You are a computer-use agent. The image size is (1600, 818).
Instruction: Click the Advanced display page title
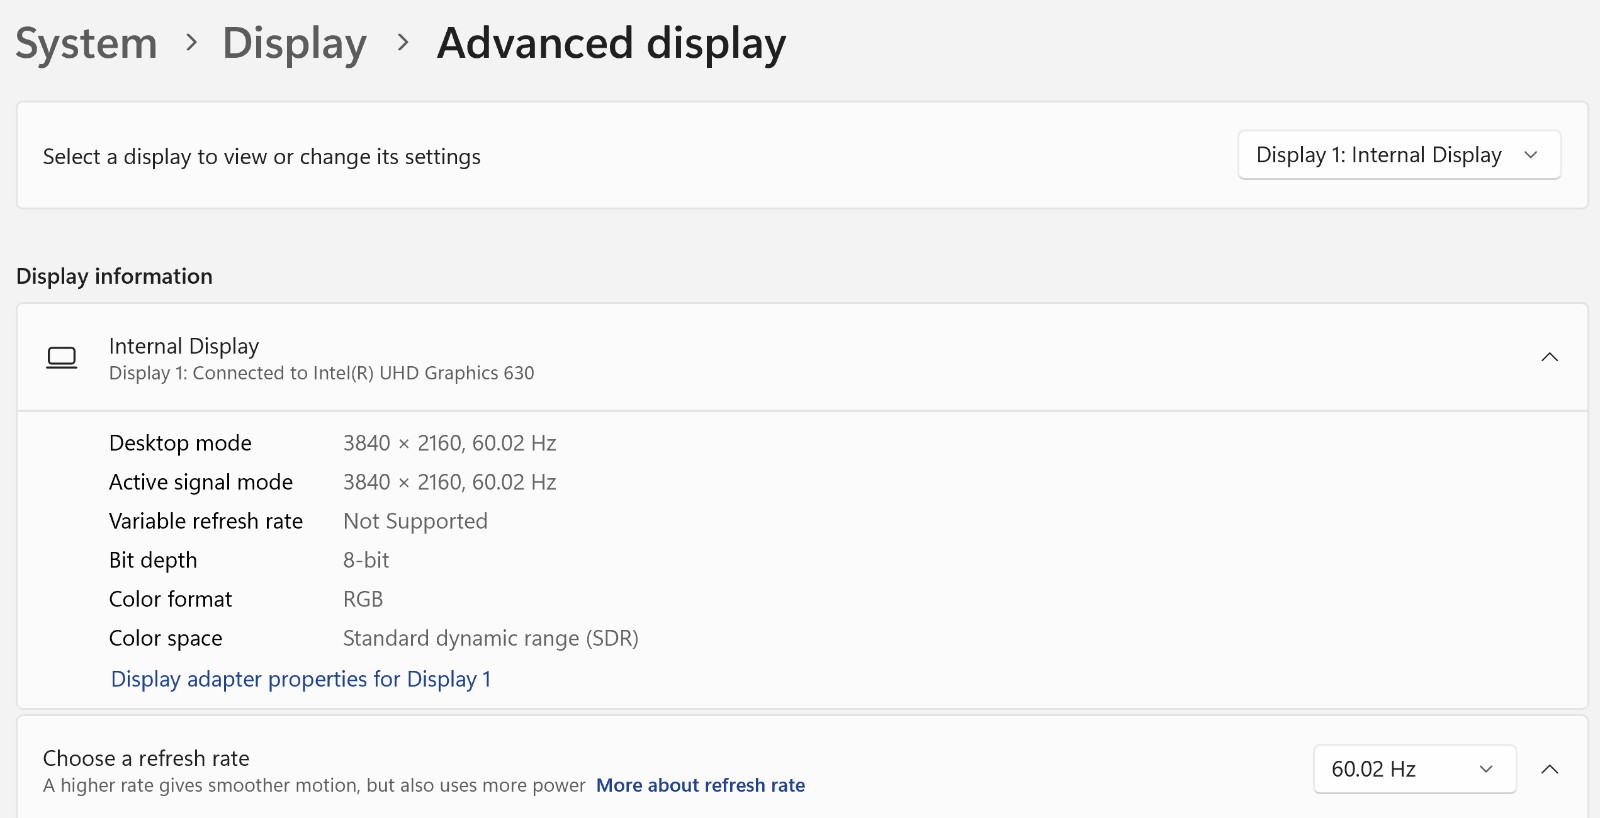(x=612, y=44)
